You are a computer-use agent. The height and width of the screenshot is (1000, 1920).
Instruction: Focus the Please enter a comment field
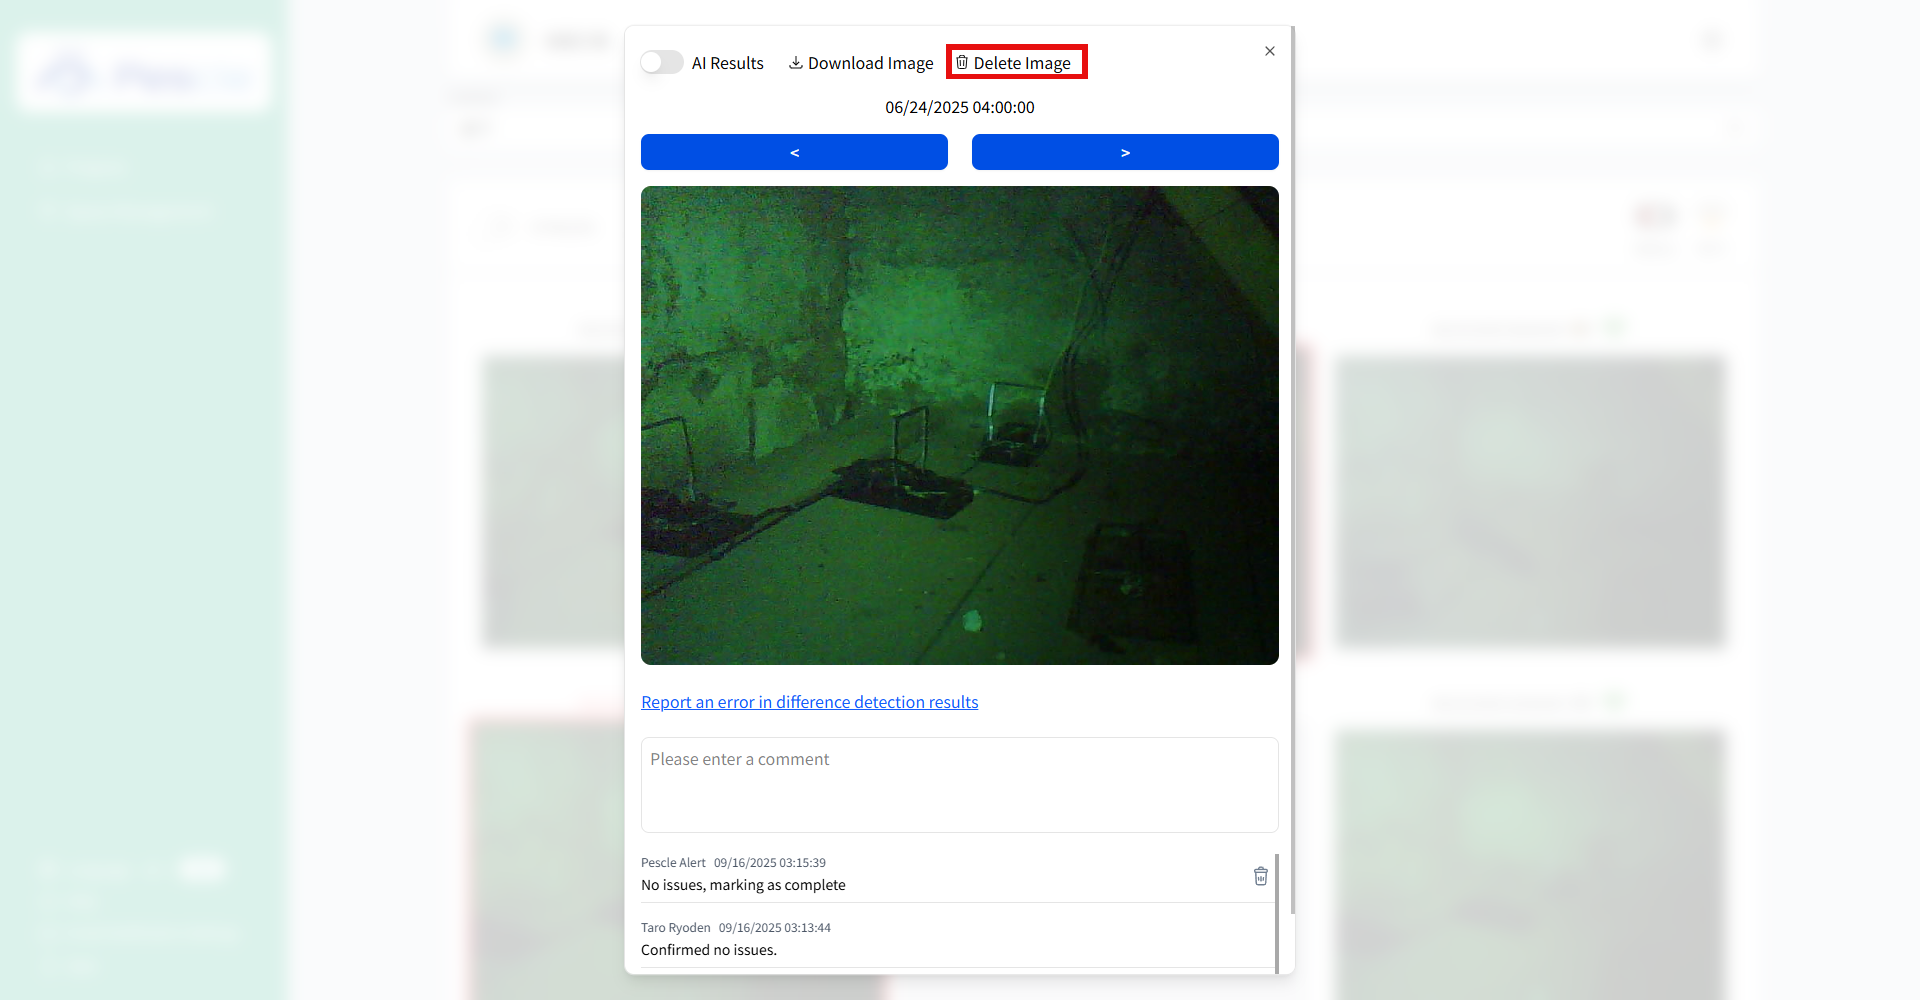959,785
